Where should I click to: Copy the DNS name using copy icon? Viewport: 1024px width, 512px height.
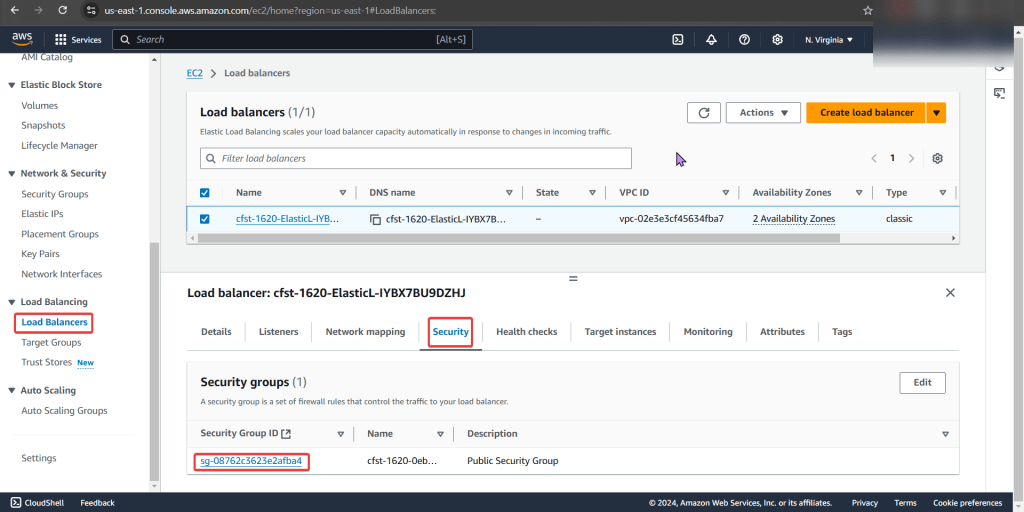click(x=375, y=219)
